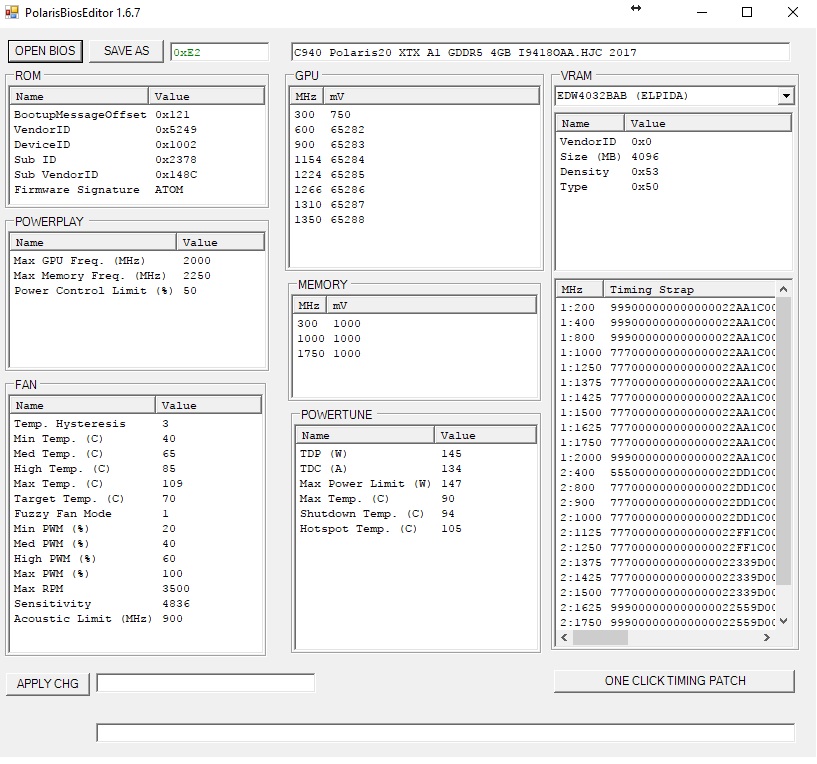This screenshot has width=817, height=764.
Task: Click Name column header in POWERTUNE table
Action: [x=365, y=436]
